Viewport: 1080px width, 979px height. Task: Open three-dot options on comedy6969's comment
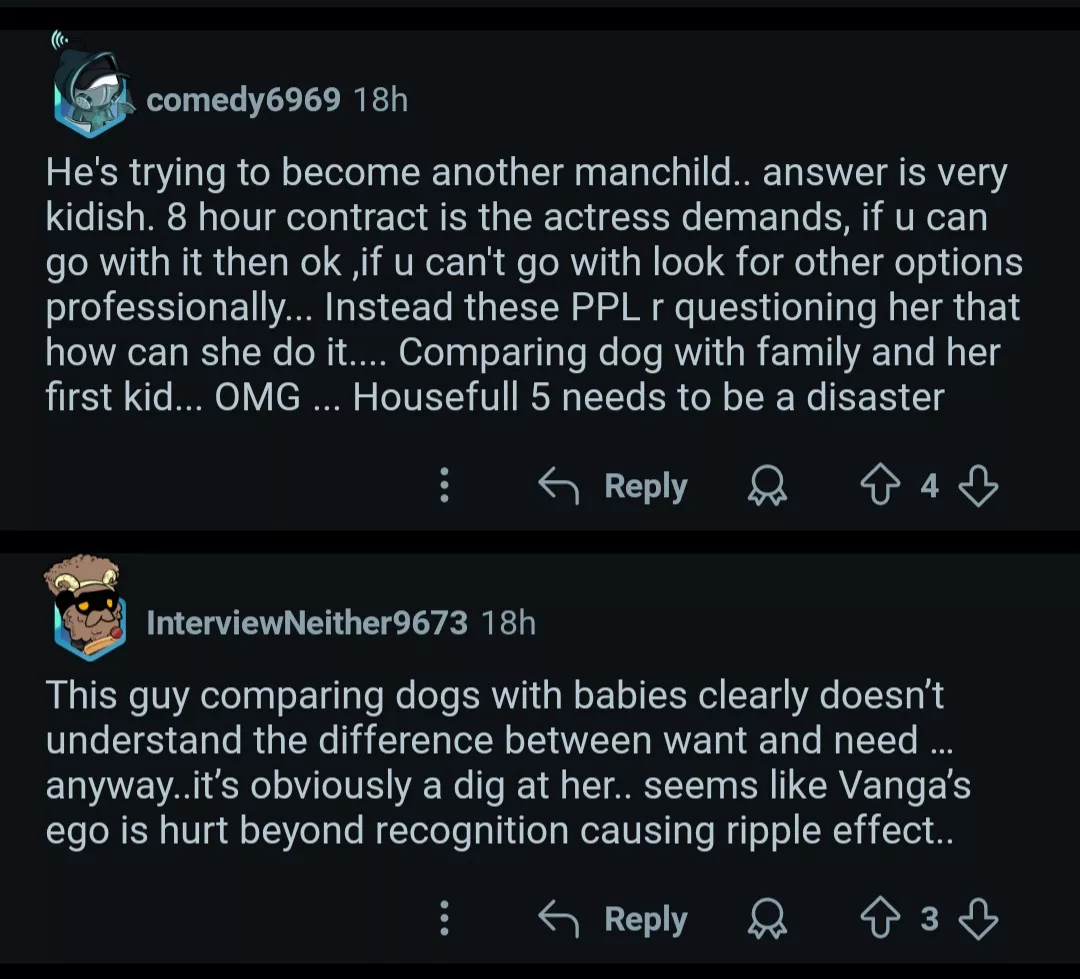445,487
